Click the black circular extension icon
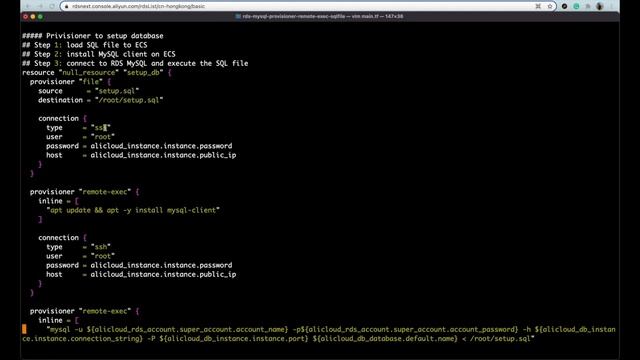The width and height of the screenshot is (640, 360). coord(564,6)
